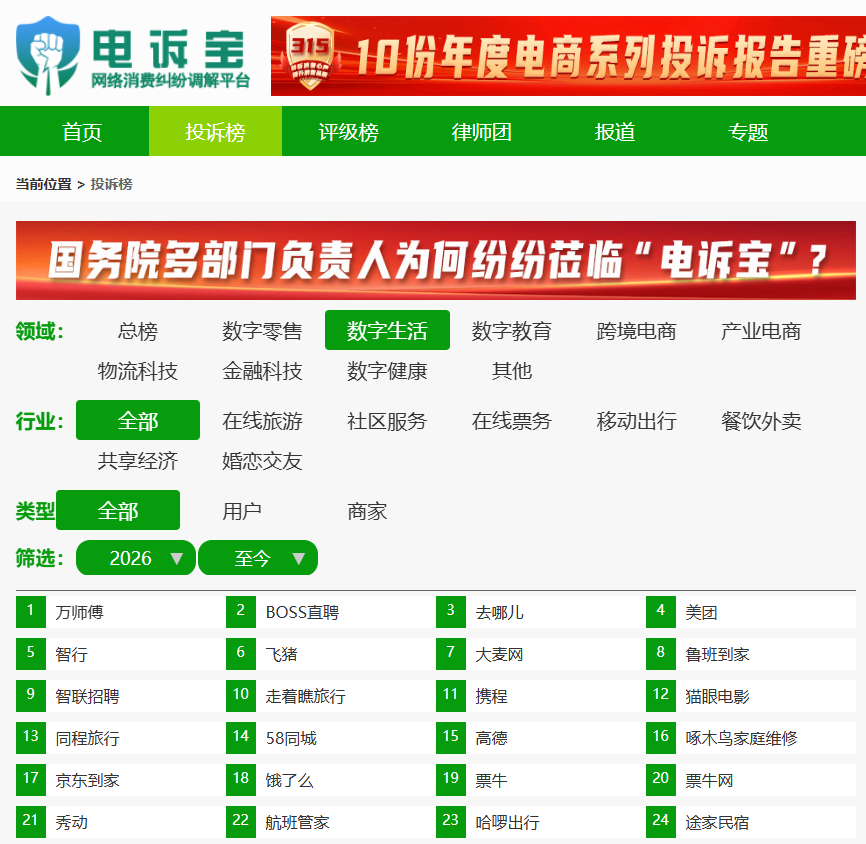Screen dimensions: 866x844
Task: Click the 投诉榜 breadcrumb link
Action: (x=111, y=184)
